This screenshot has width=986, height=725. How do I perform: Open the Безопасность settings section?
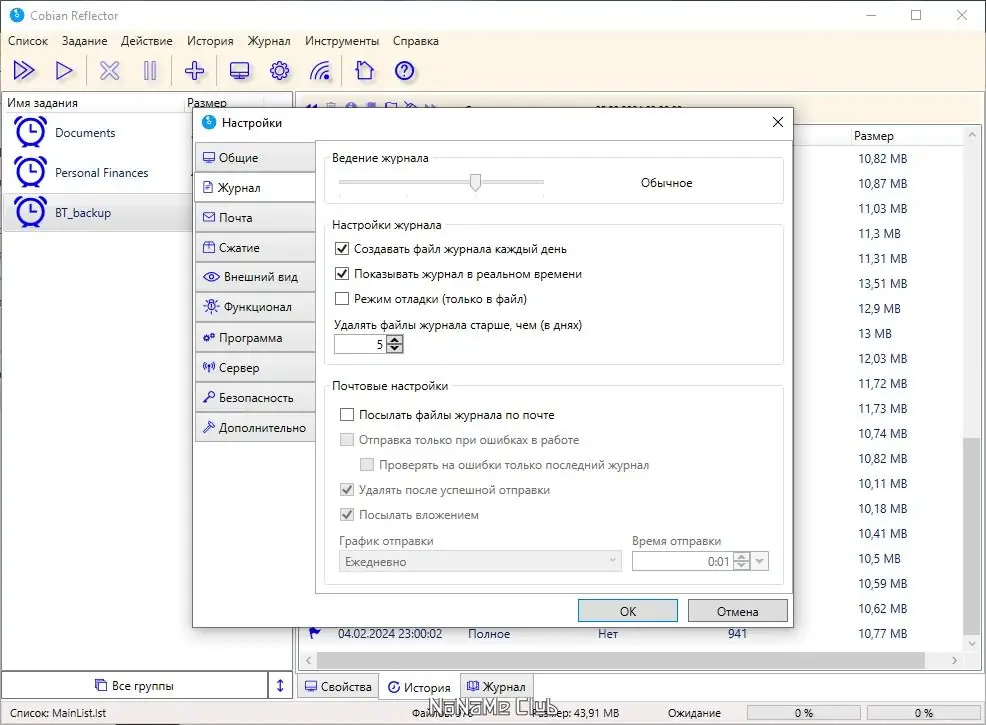[x=255, y=397]
